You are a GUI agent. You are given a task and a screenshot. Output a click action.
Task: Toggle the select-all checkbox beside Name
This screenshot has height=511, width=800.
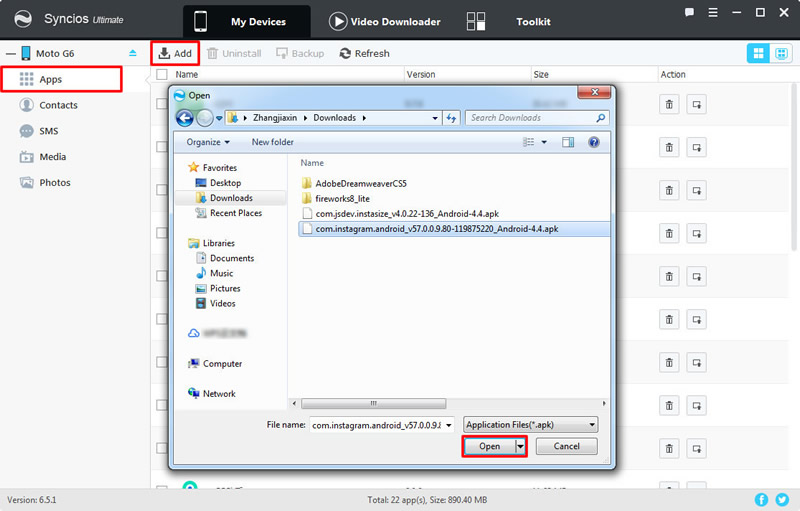pos(162,74)
